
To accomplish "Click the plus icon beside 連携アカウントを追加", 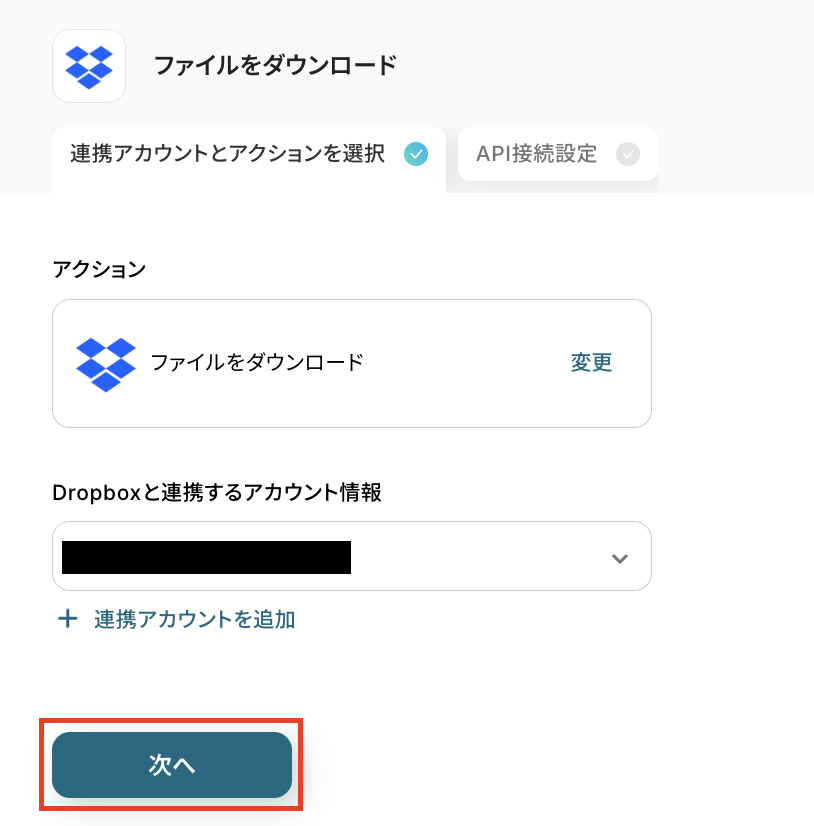I will [x=67, y=618].
